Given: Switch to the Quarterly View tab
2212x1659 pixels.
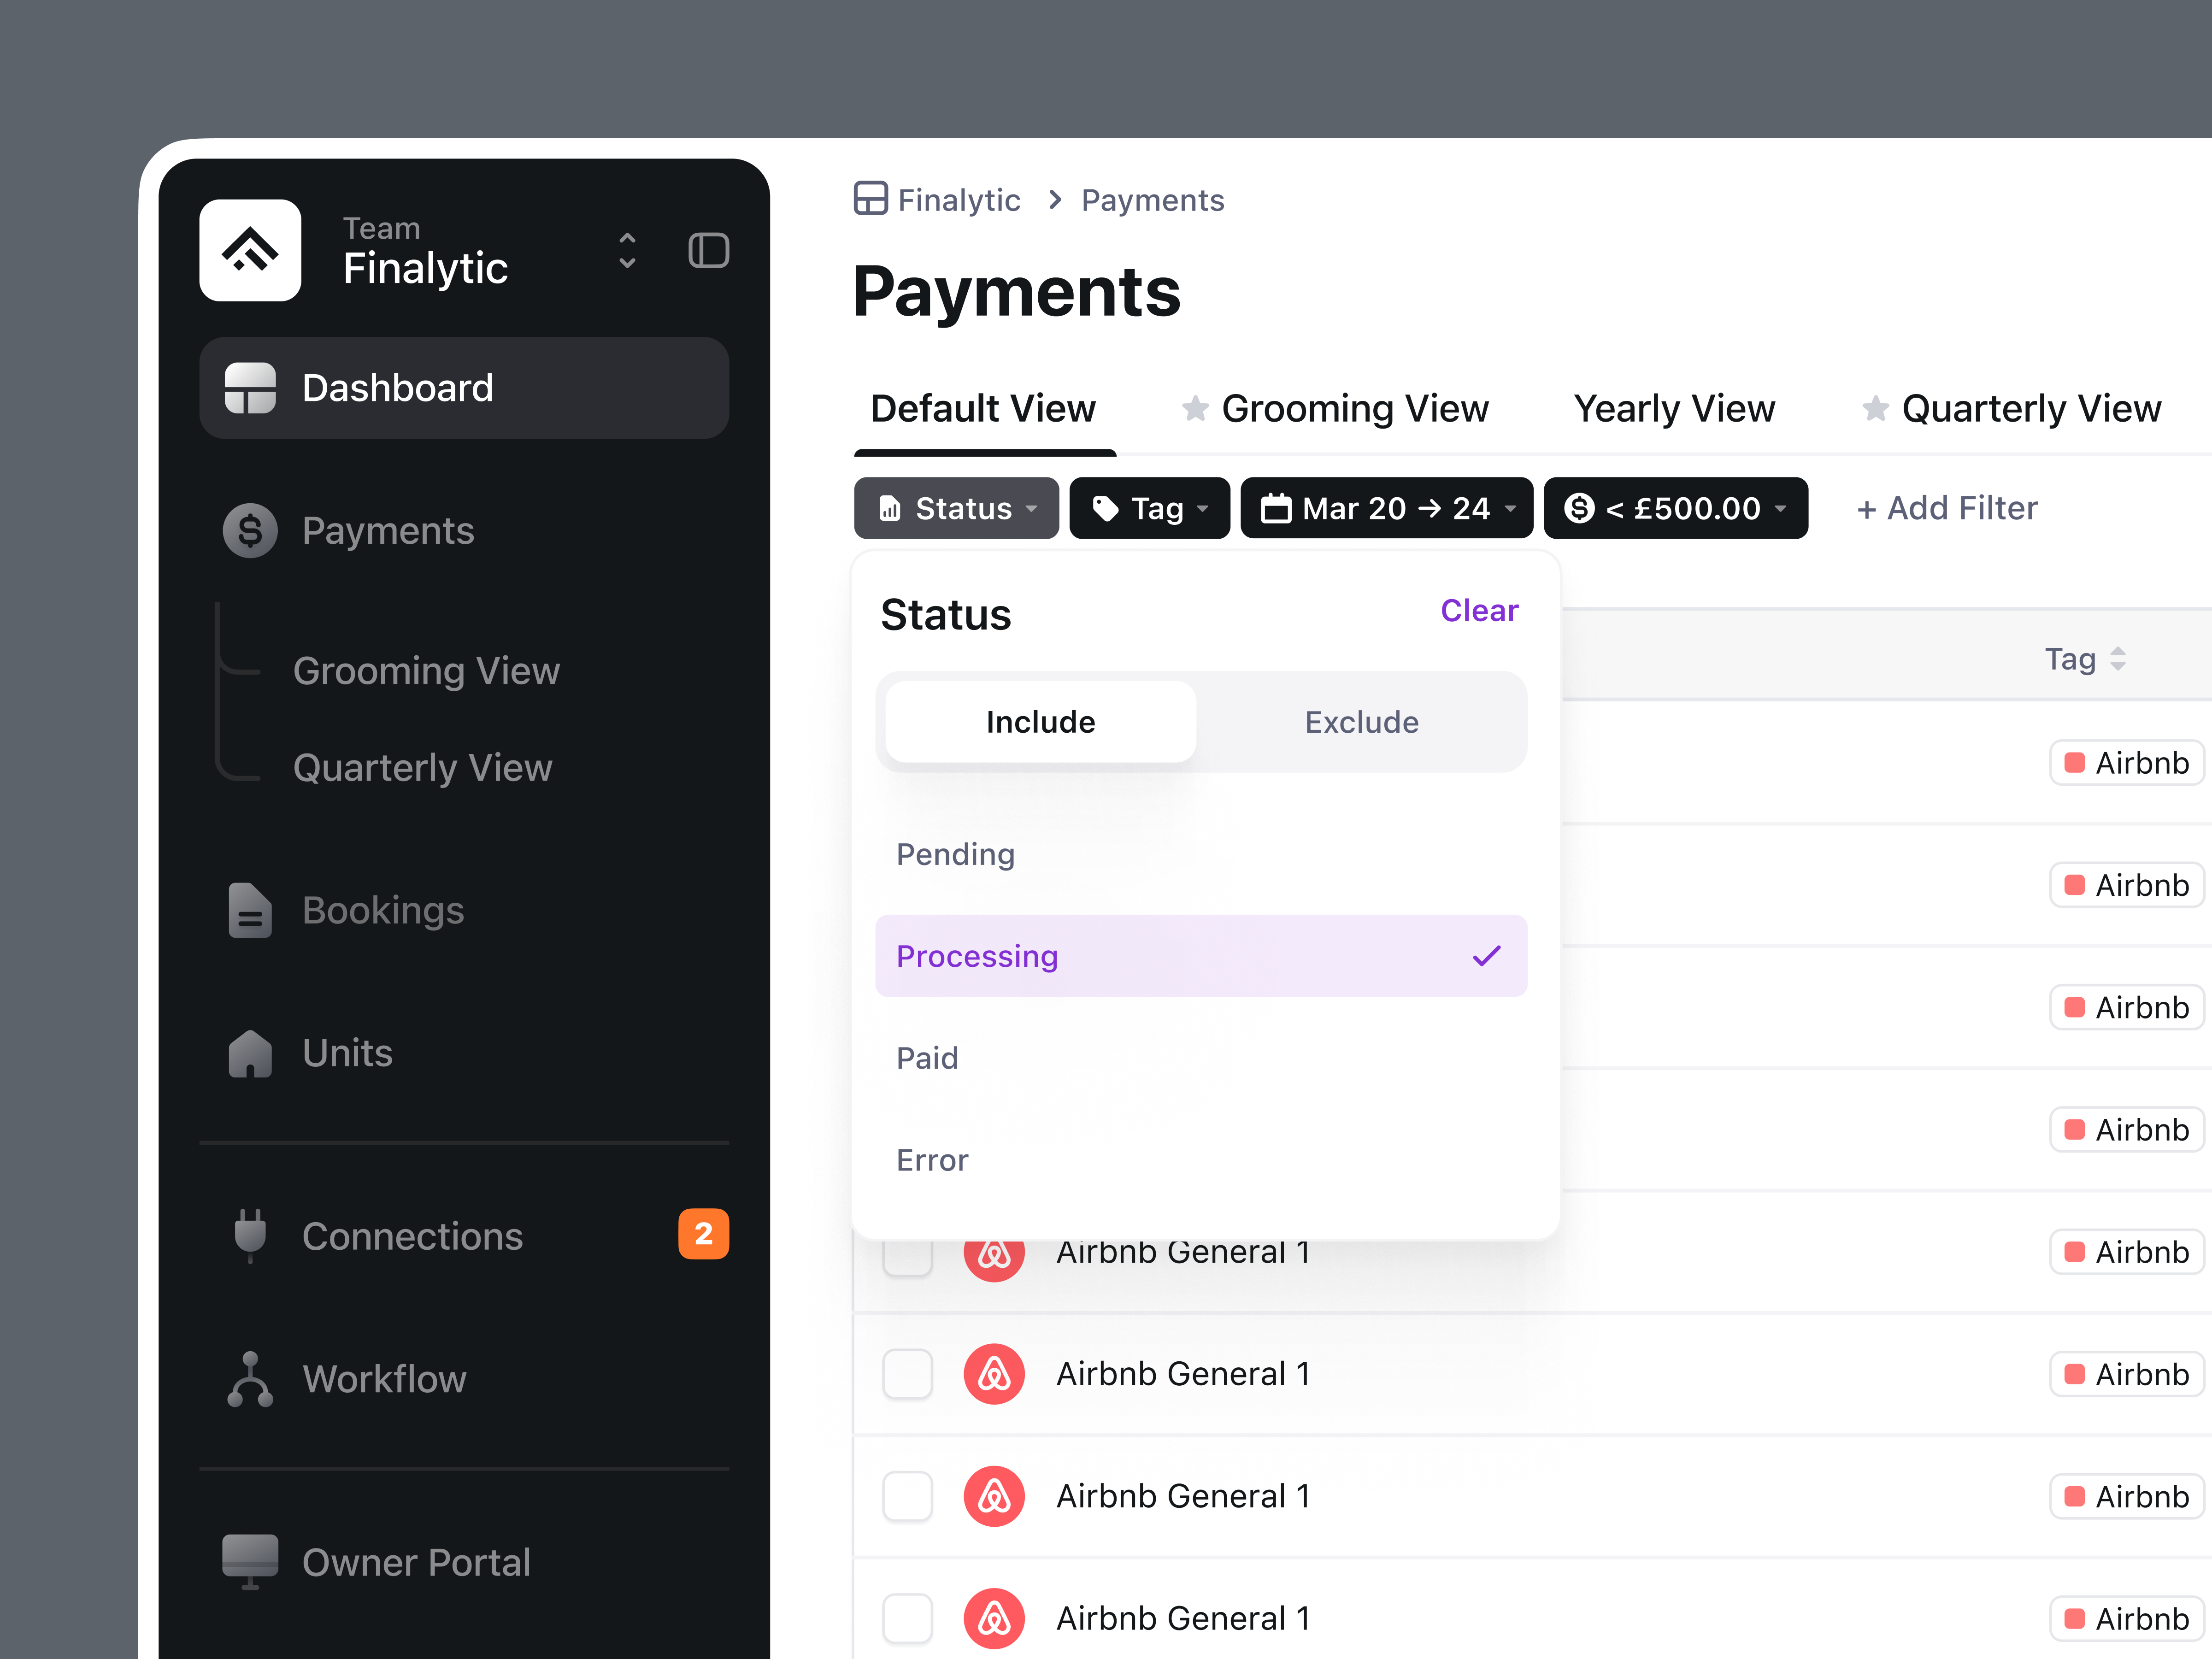Looking at the screenshot, I should pyautogui.click(x=2031, y=409).
